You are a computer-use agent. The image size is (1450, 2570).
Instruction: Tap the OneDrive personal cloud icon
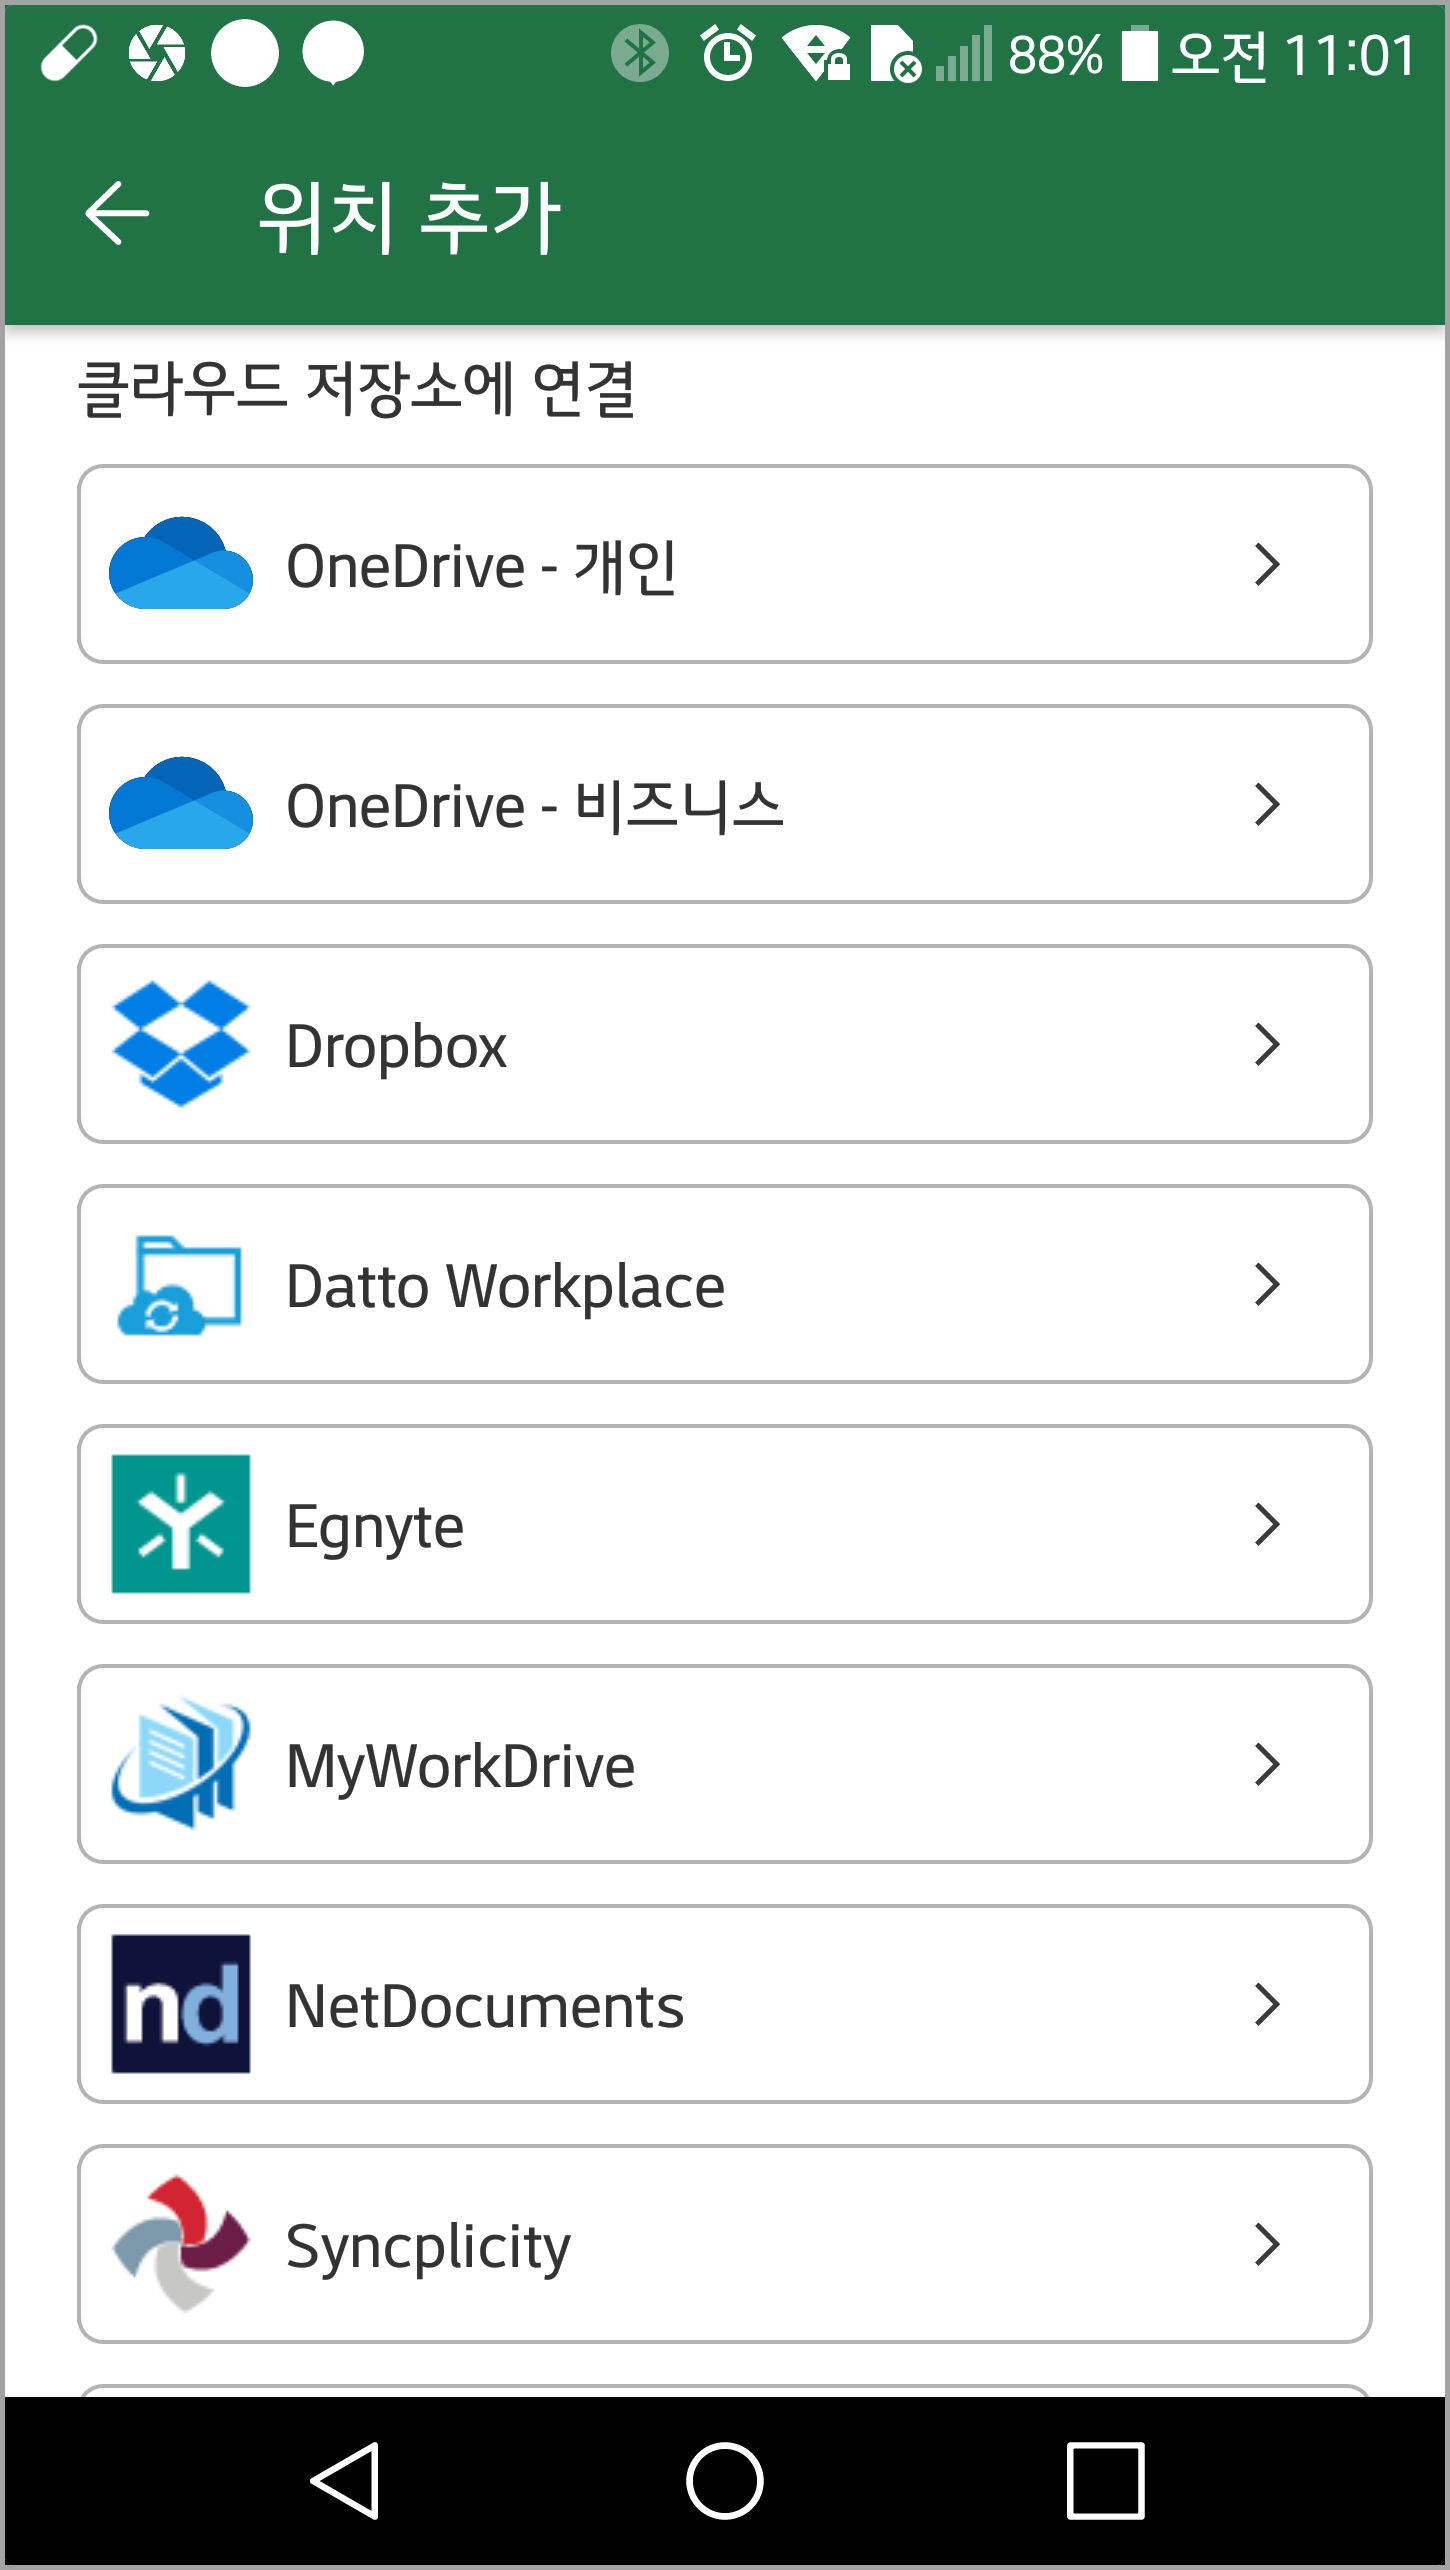tap(181, 563)
